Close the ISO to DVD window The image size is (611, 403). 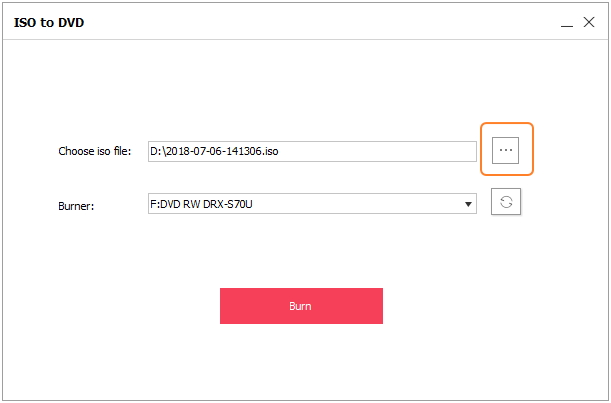[589, 21]
